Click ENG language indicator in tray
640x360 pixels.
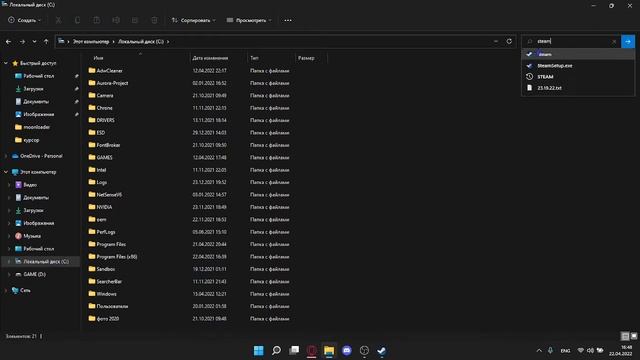click(x=565, y=351)
